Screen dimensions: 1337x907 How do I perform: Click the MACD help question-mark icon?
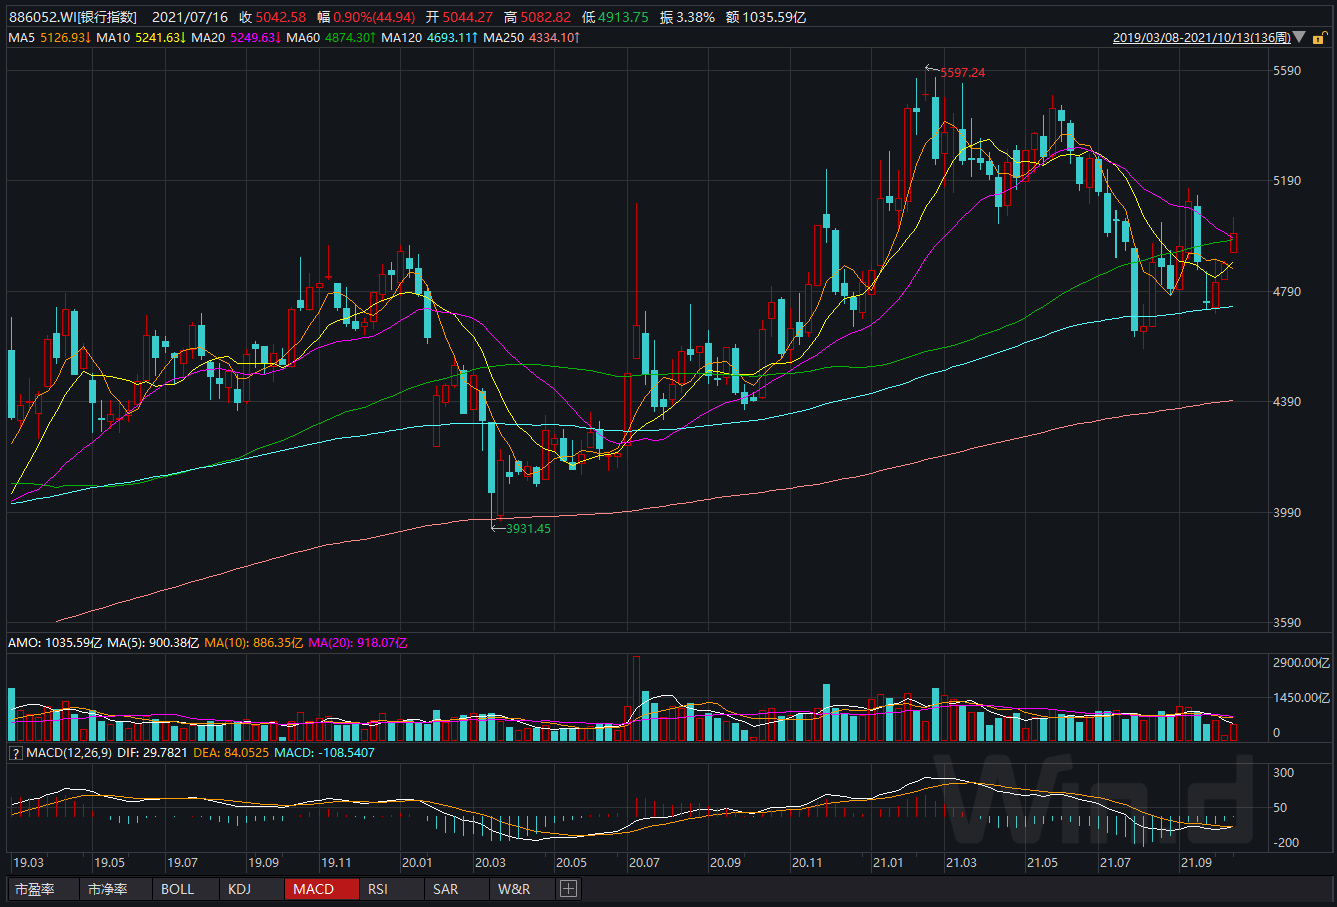[x=15, y=752]
